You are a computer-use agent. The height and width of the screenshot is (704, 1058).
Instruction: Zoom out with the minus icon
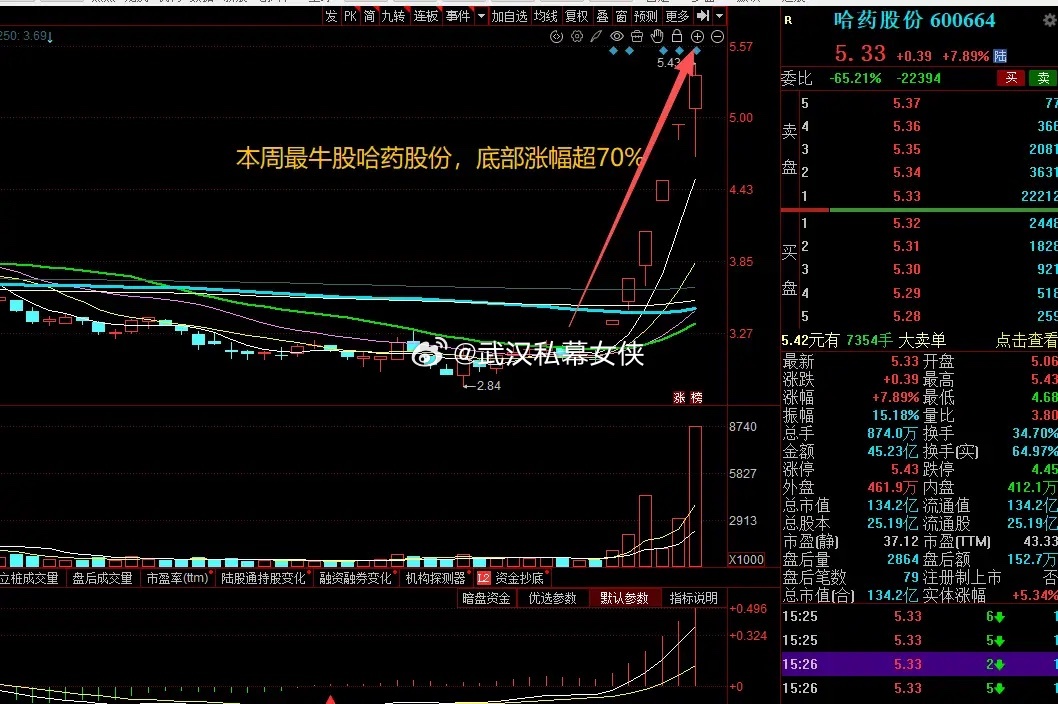[717, 37]
